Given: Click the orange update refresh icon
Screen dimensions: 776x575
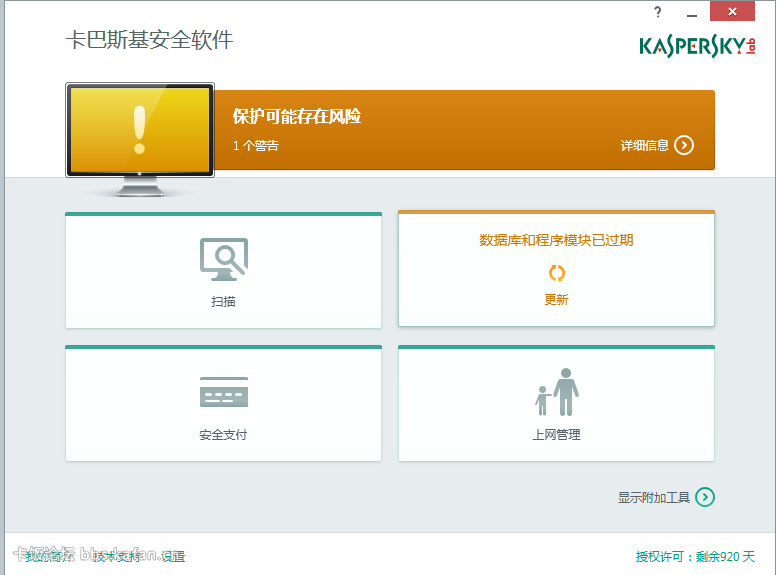Looking at the screenshot, I should click(x=557, y=273).
